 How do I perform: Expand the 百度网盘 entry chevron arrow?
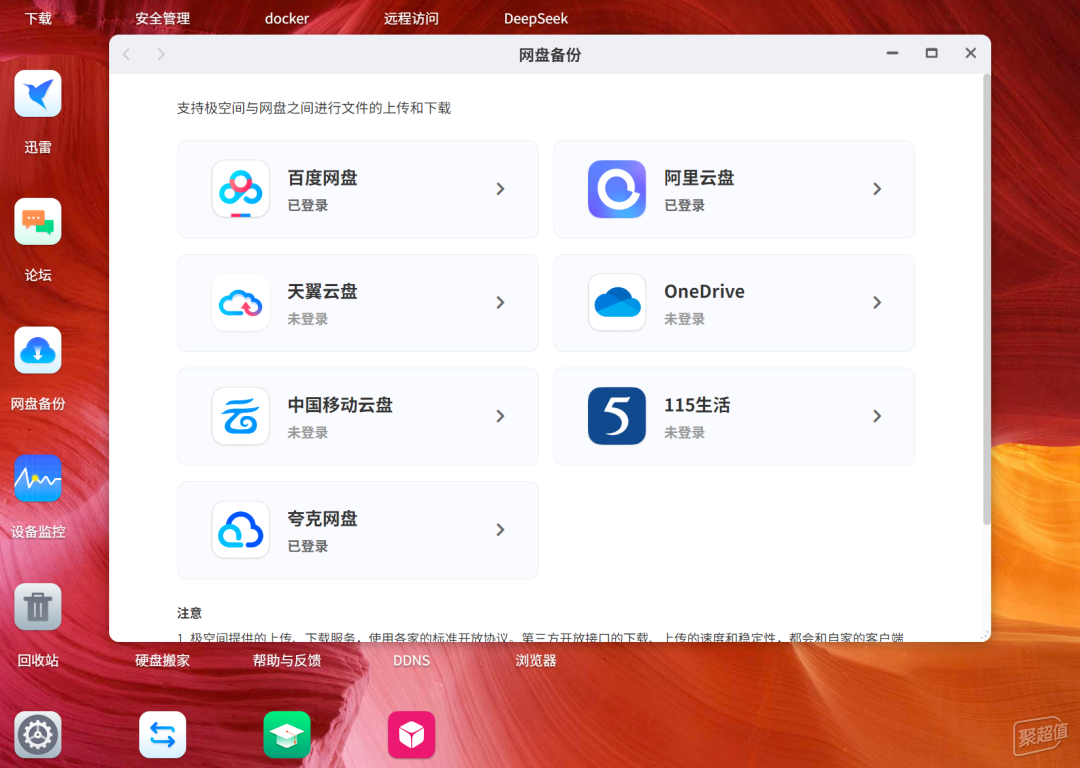pyautogui.click(x=500, y=189)
